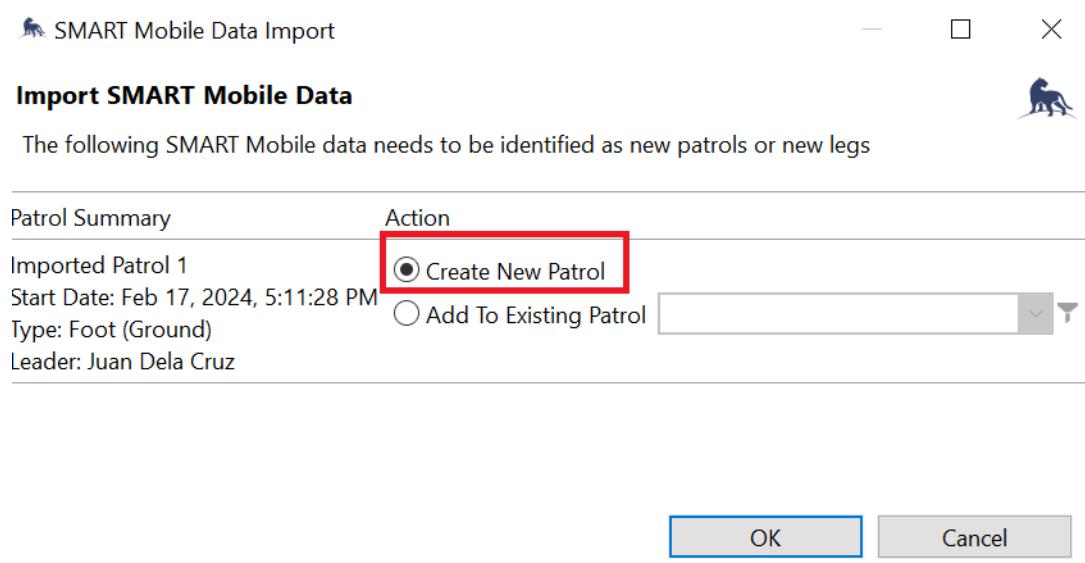The image size is (1085, 563).
Task: Click the Patrol Summary column header
Action: coord(90,217)
